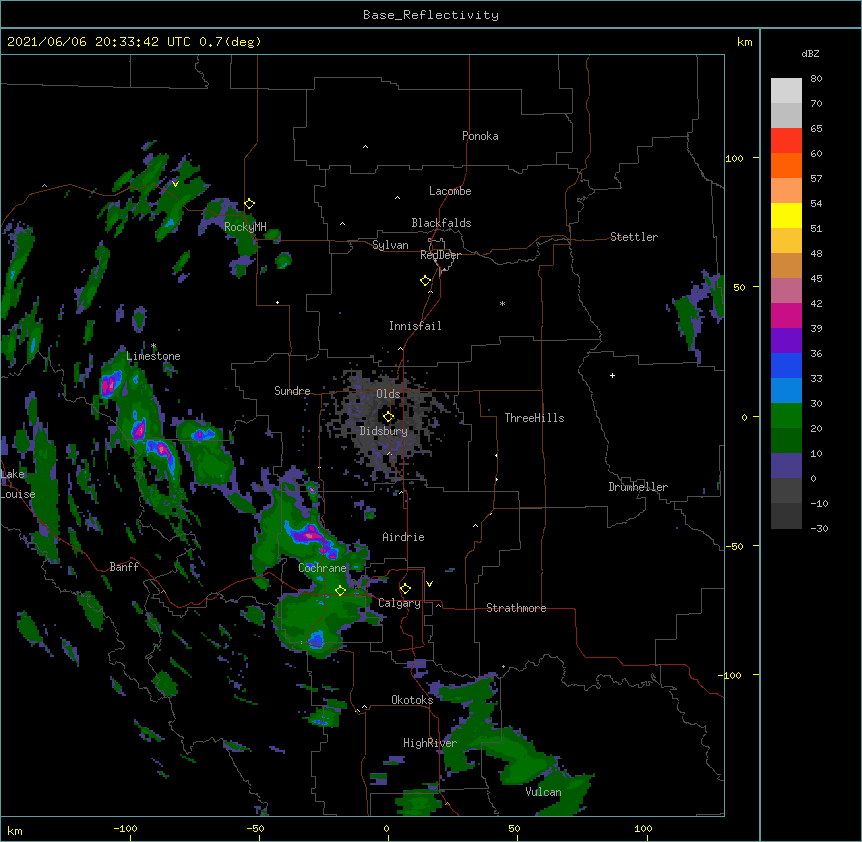Image resolution: width=862 pixels, height=842 pixels.
Task: Click the Limestone label
Action: pos(153,356)
